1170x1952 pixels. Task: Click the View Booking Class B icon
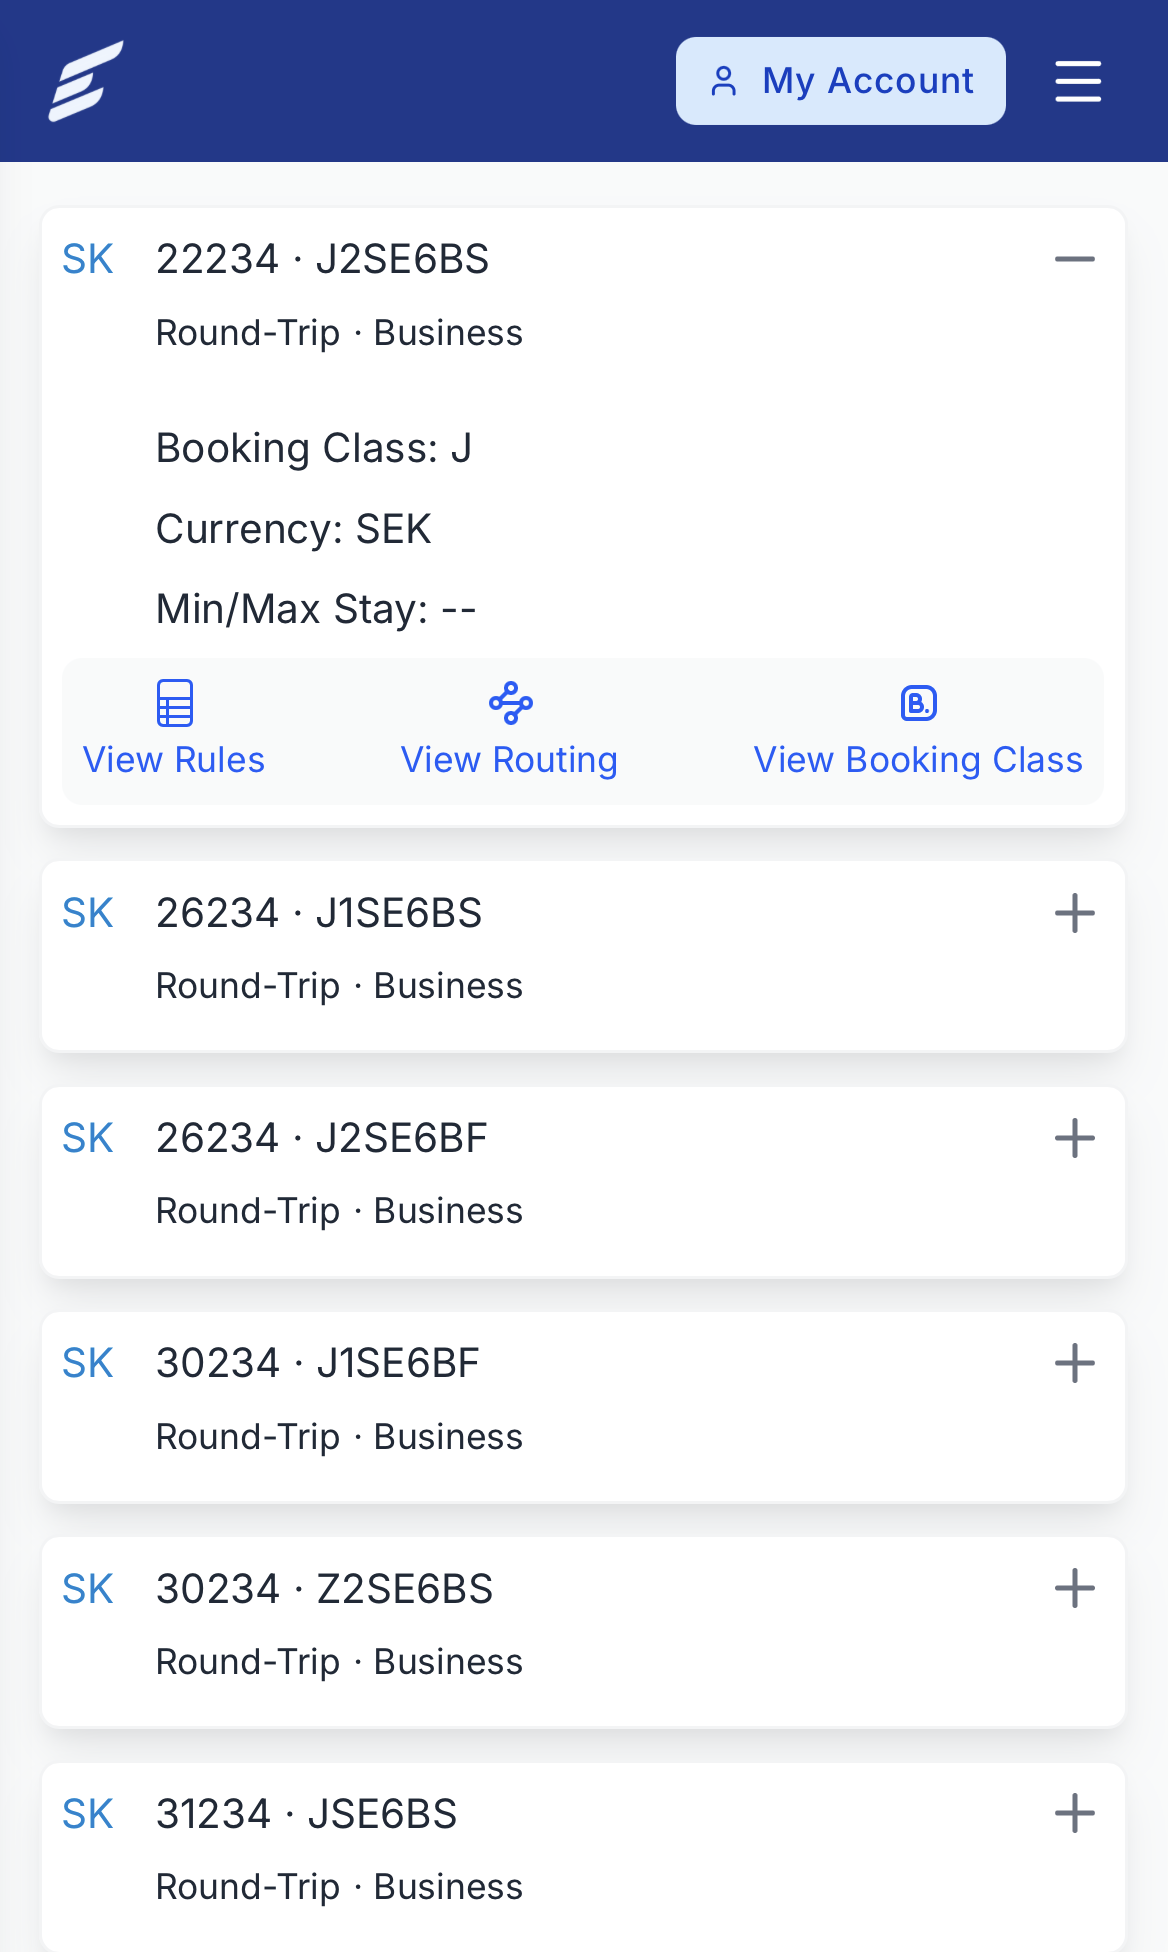918,703
